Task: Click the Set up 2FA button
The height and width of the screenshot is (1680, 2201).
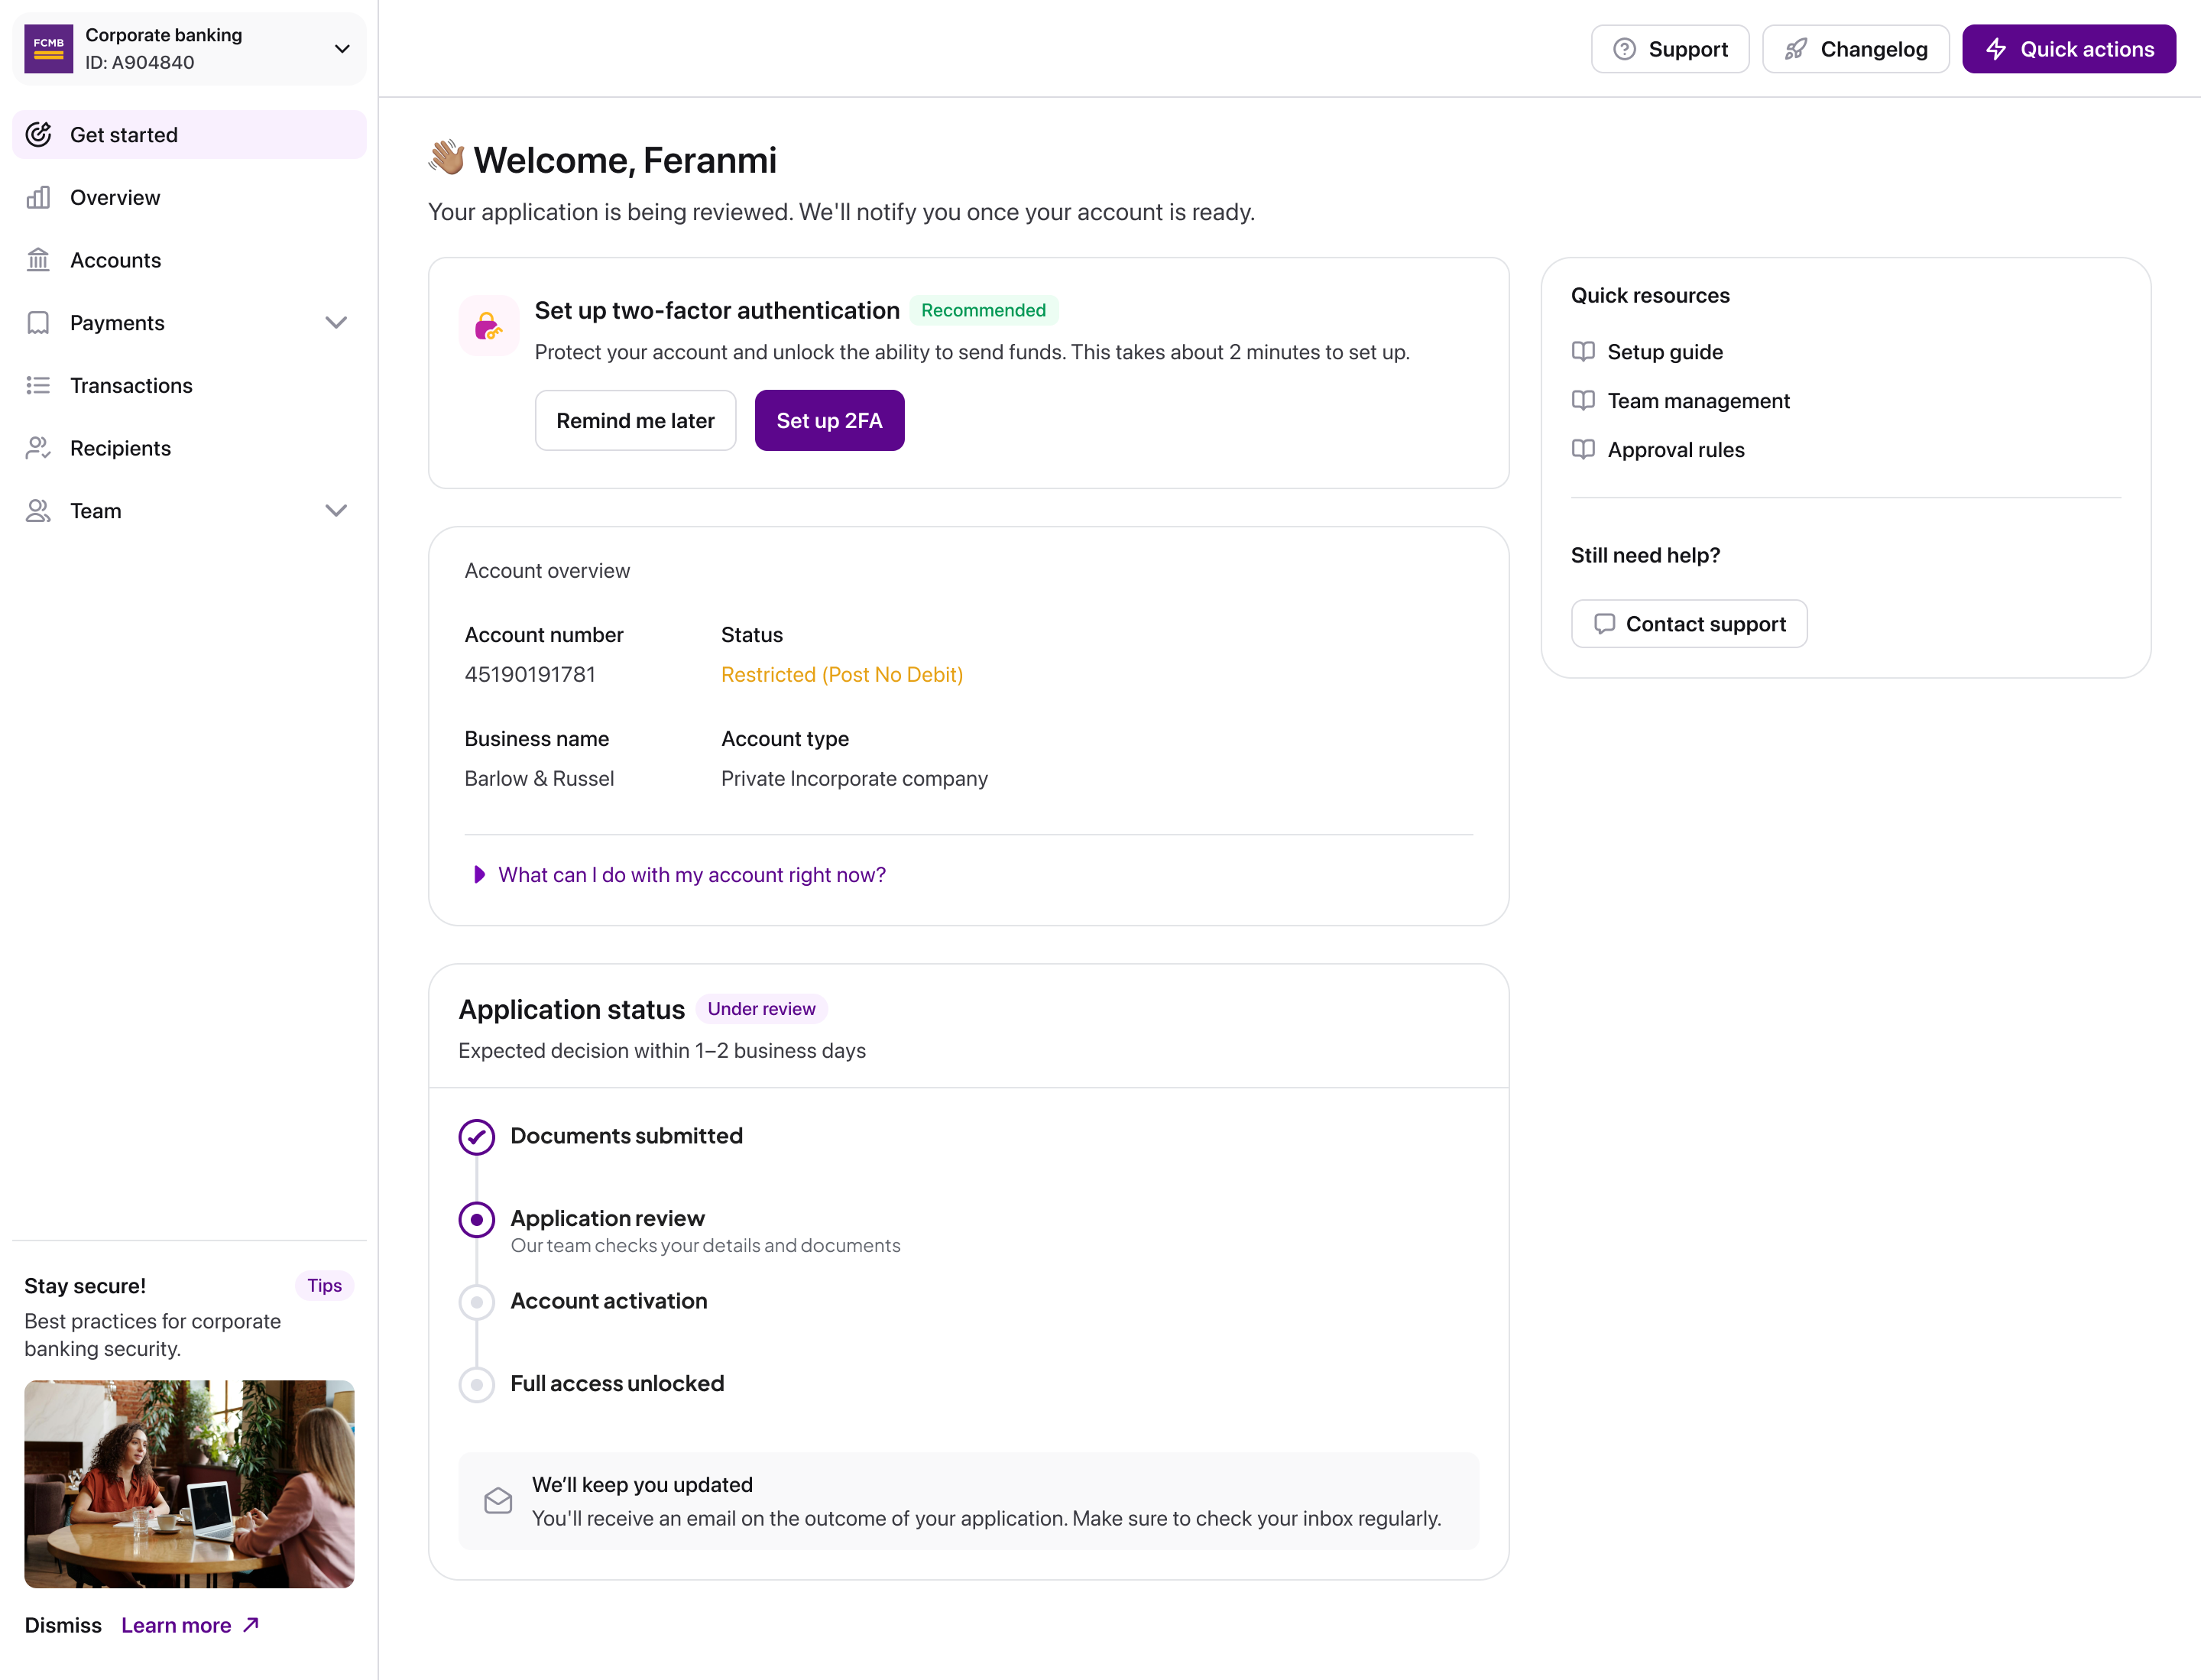Action: pyautogui.click(x=829, y=420)
